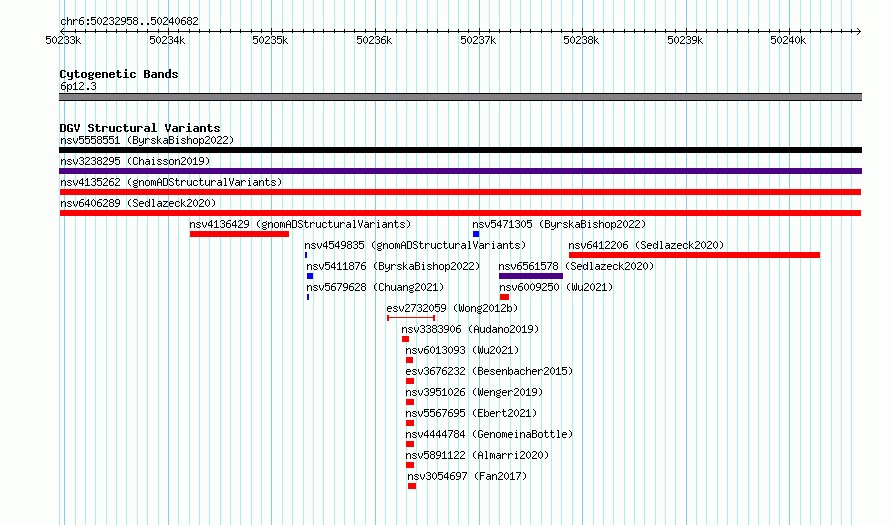Click the 50235k ruler tick label
Screen dimensions: 890x525
pyautogui.click(x=270, y=40)
